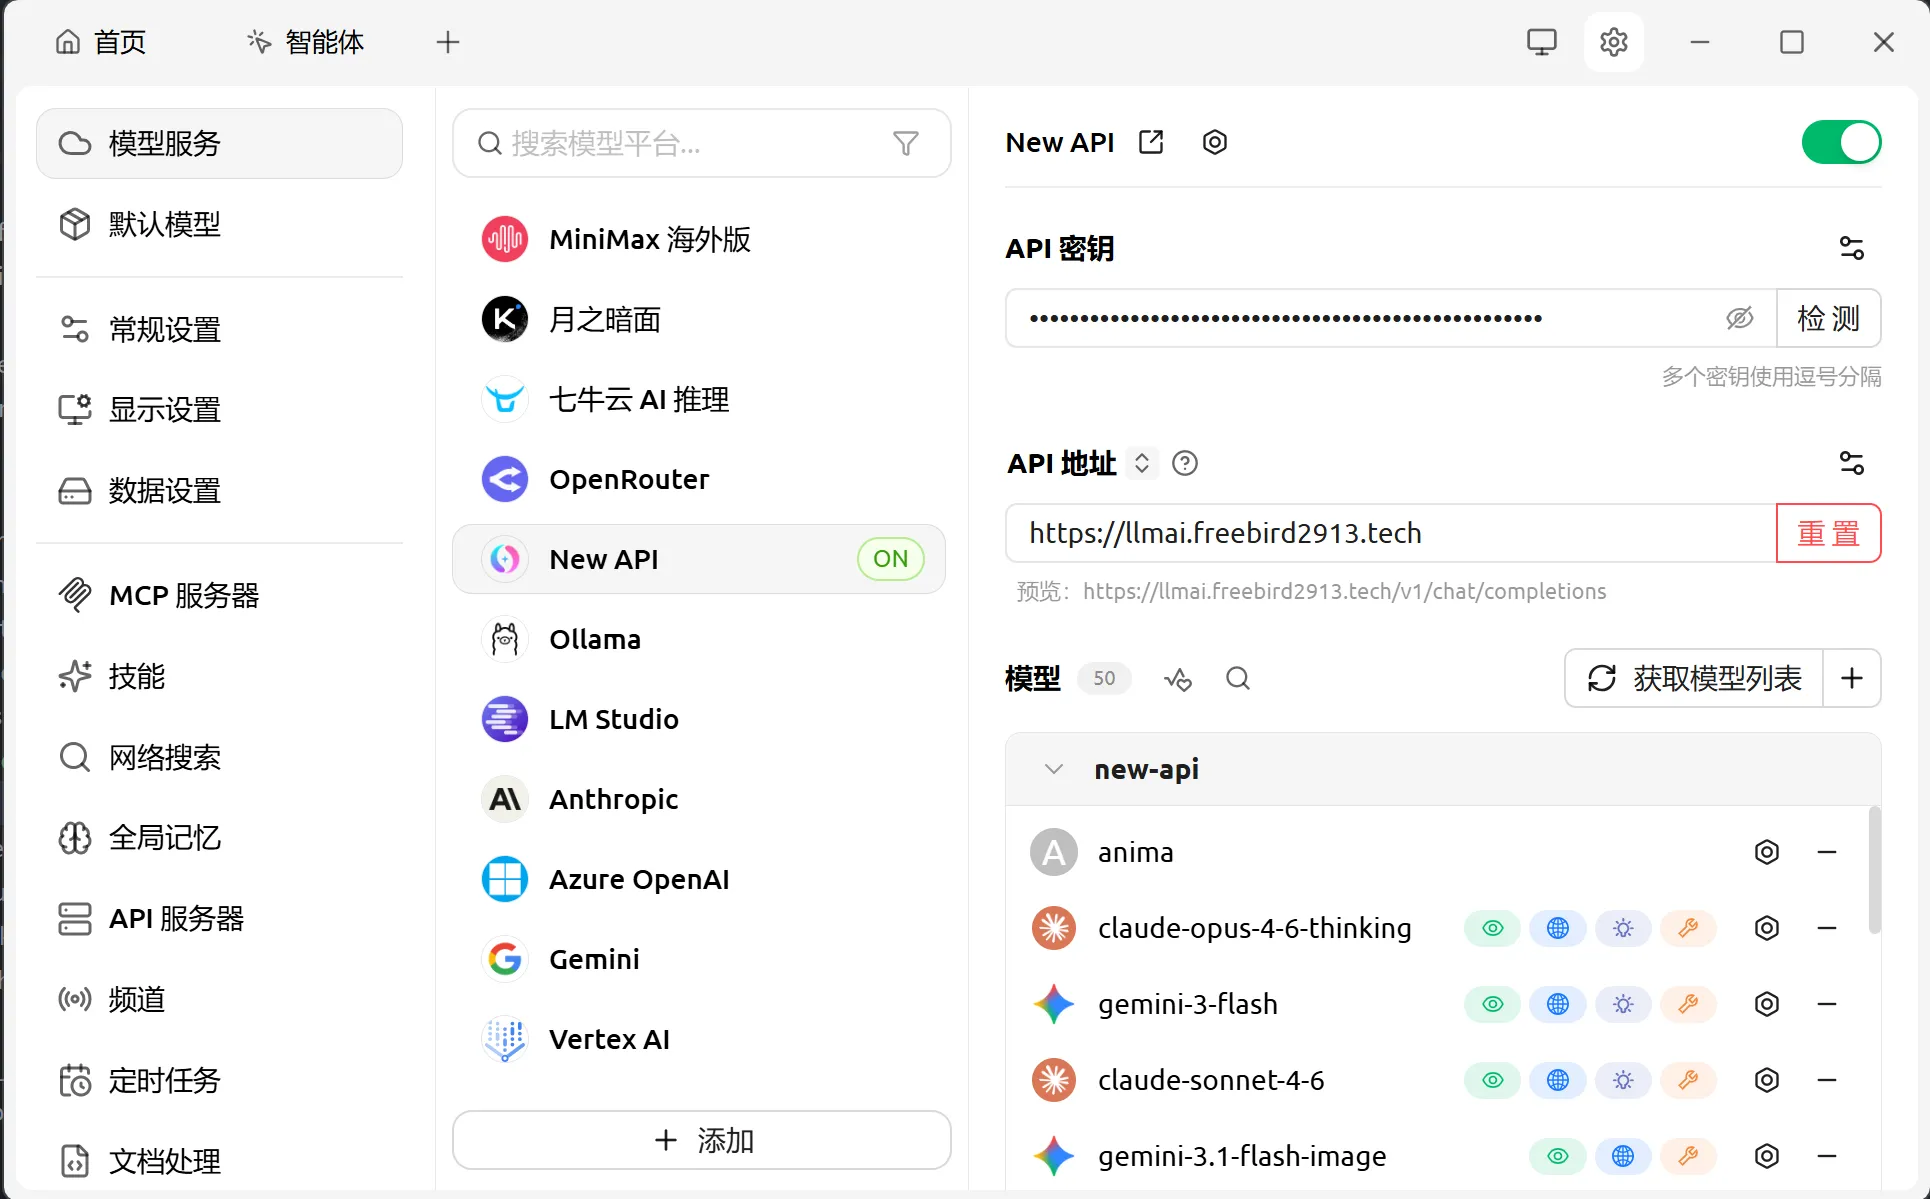Image resolution: width=1930 pixels, height=1199 pixels.
Task: Open 全局记忆 settings section
Action: click(219, 838)
